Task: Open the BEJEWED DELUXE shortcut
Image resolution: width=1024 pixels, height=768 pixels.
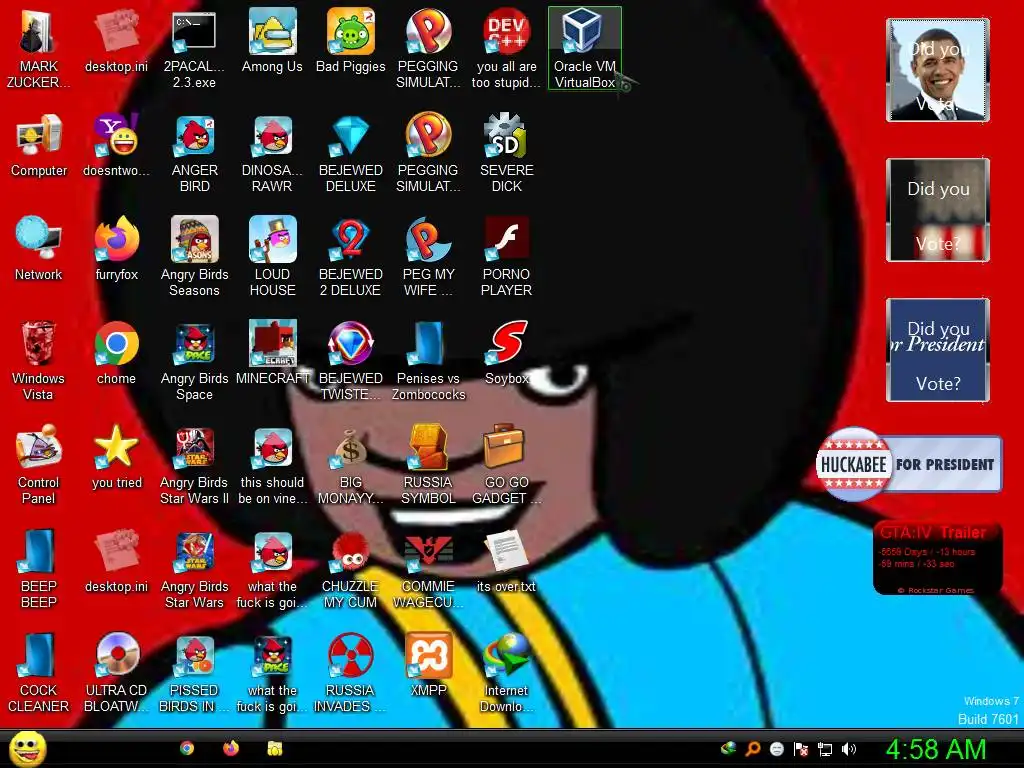Action: 351,152
